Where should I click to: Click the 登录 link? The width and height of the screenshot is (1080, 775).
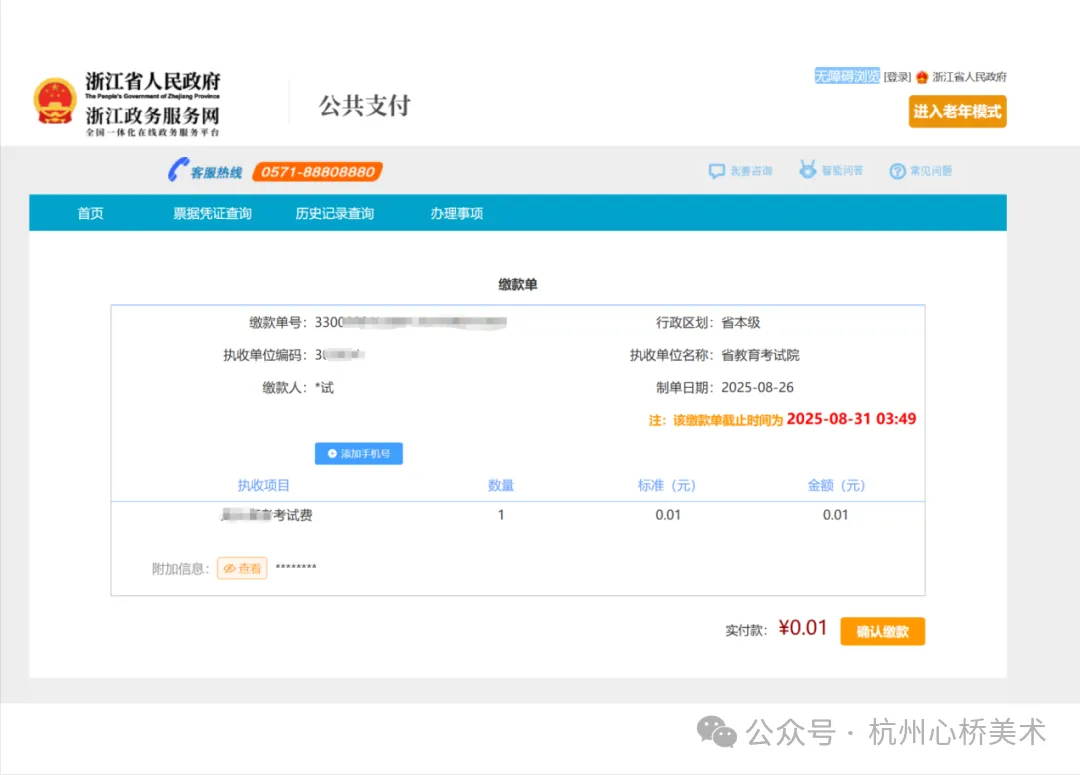tap(897, 76)
